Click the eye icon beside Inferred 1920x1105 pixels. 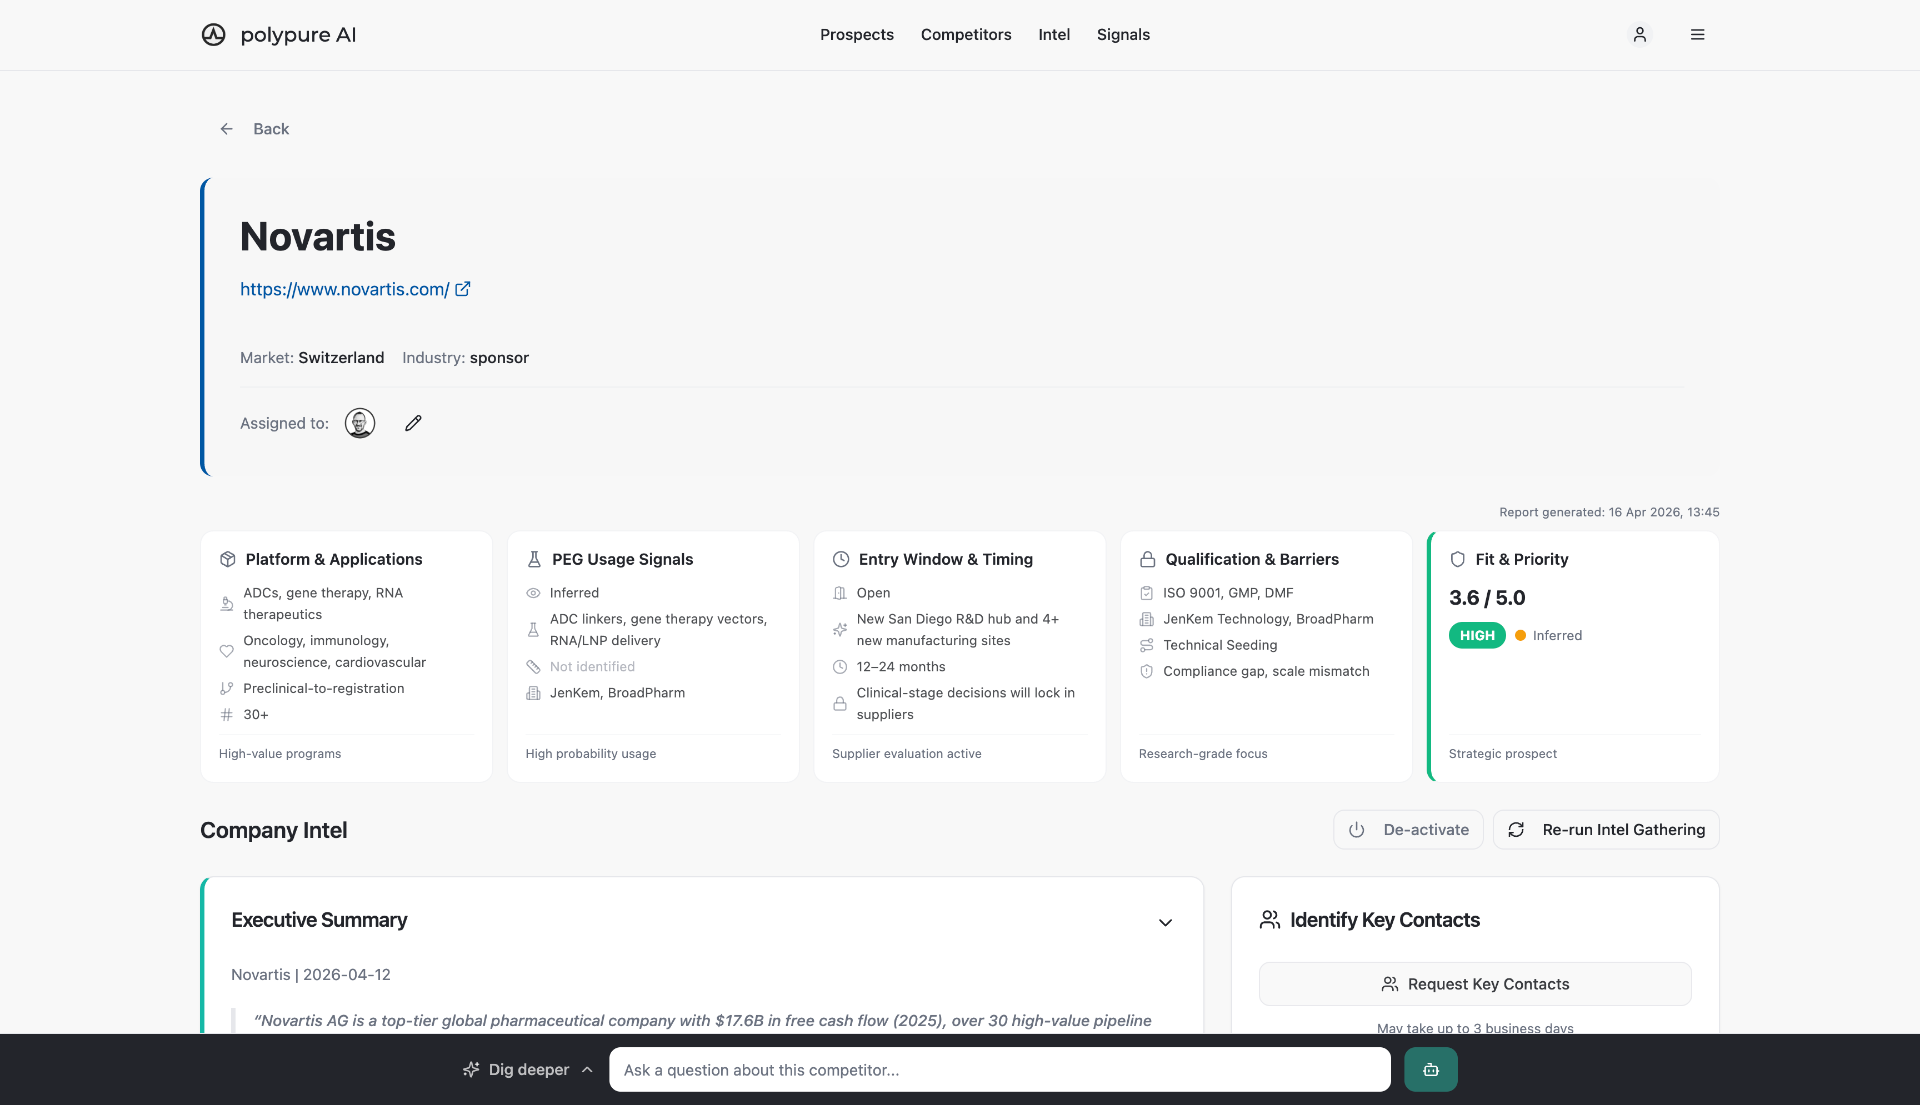533,593
